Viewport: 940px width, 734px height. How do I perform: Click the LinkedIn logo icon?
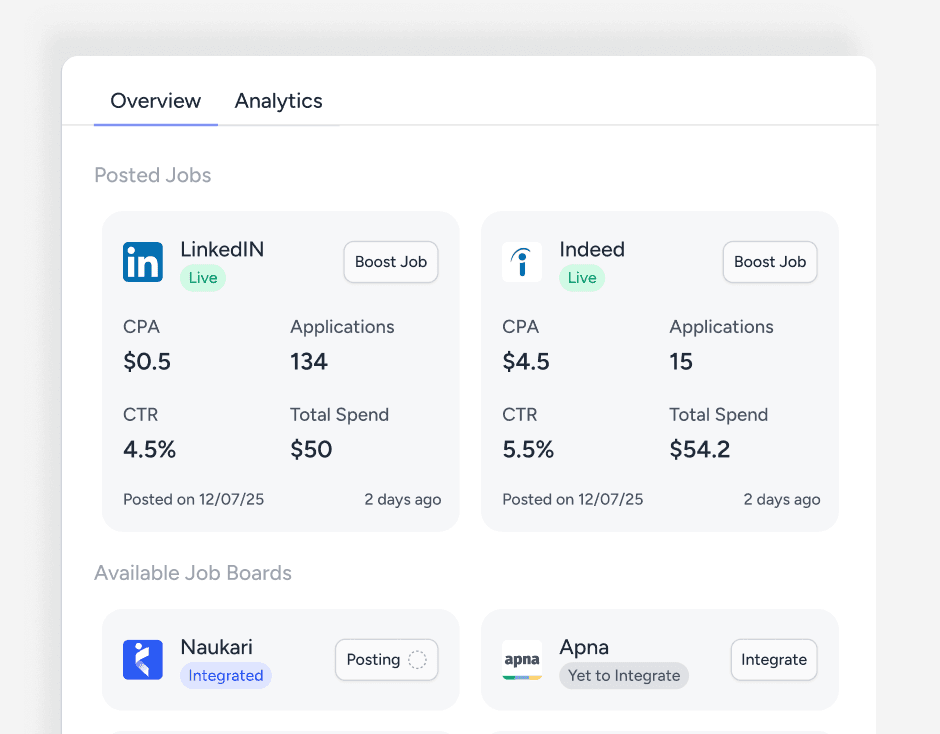[143, 262]
